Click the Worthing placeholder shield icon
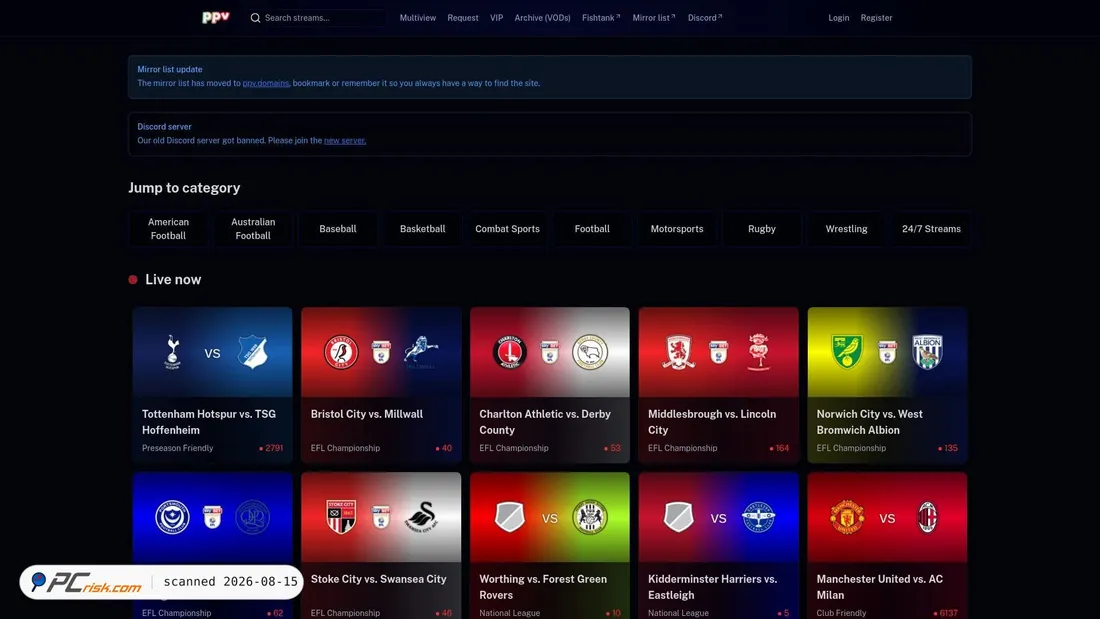The width and height of the screenshot is (1100, 619). 510,518
